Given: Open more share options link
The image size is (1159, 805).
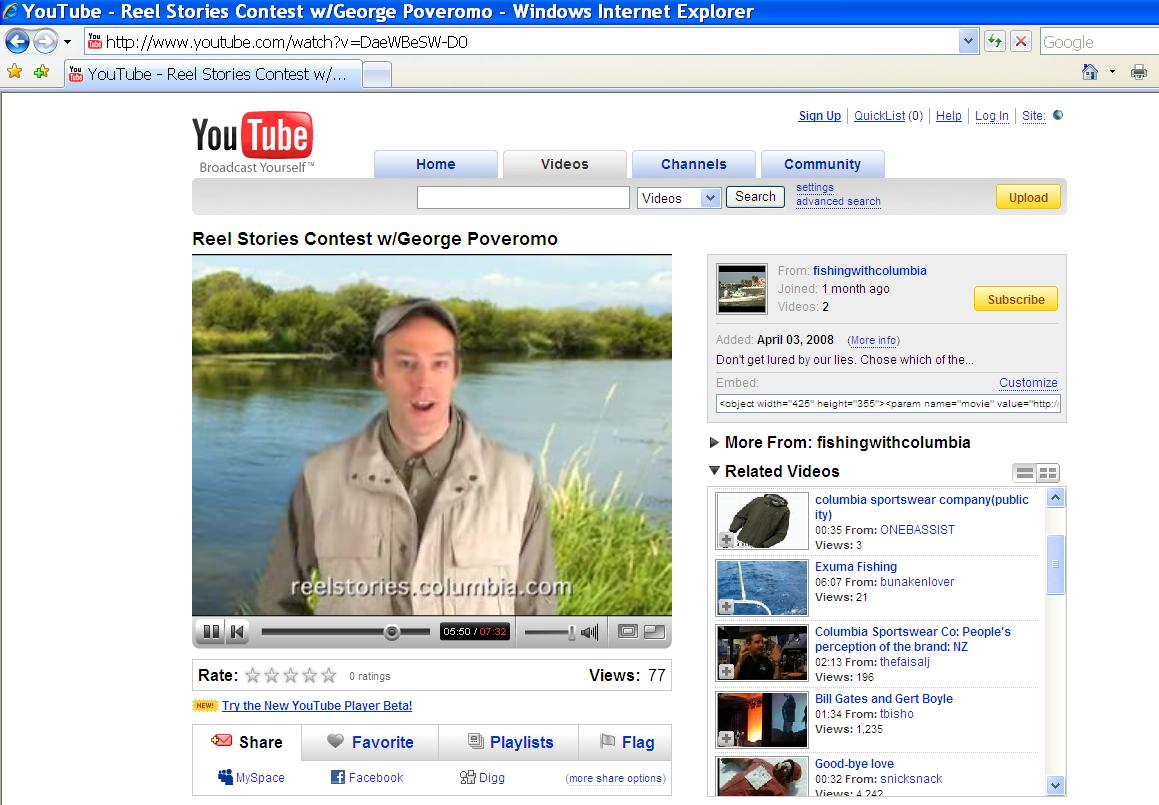Looking at the screenshot, I should 616,778.
